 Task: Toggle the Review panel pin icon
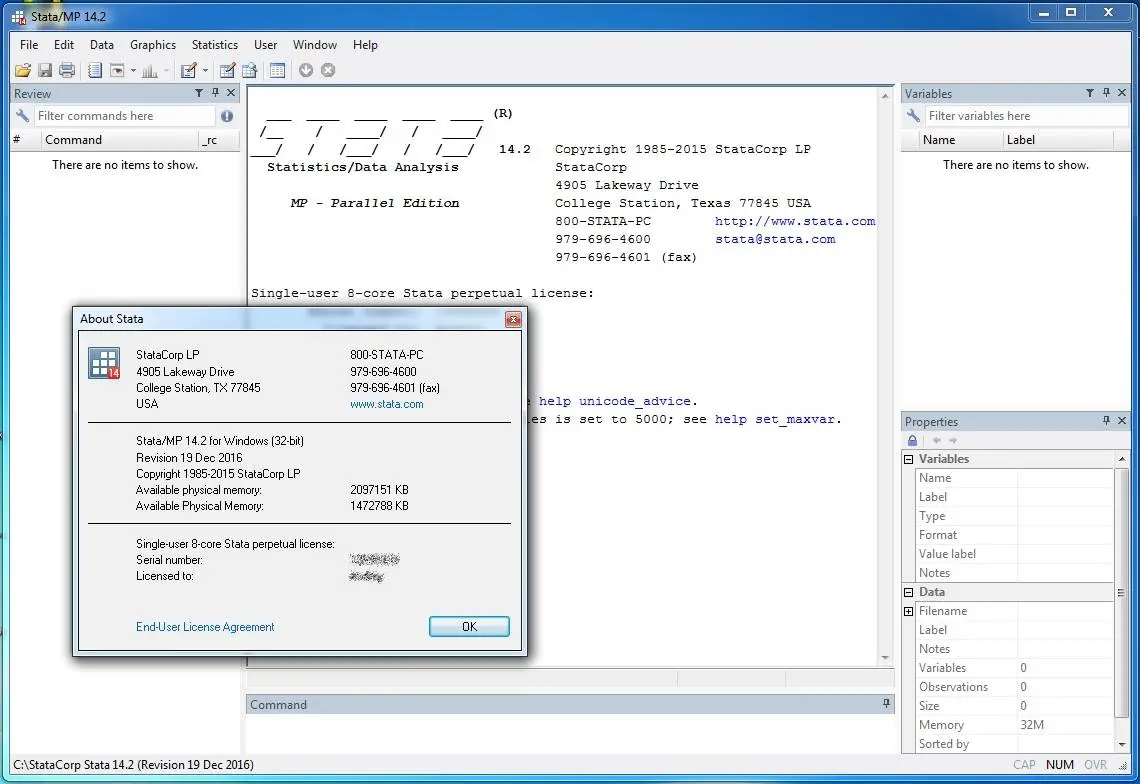point(215,93)
